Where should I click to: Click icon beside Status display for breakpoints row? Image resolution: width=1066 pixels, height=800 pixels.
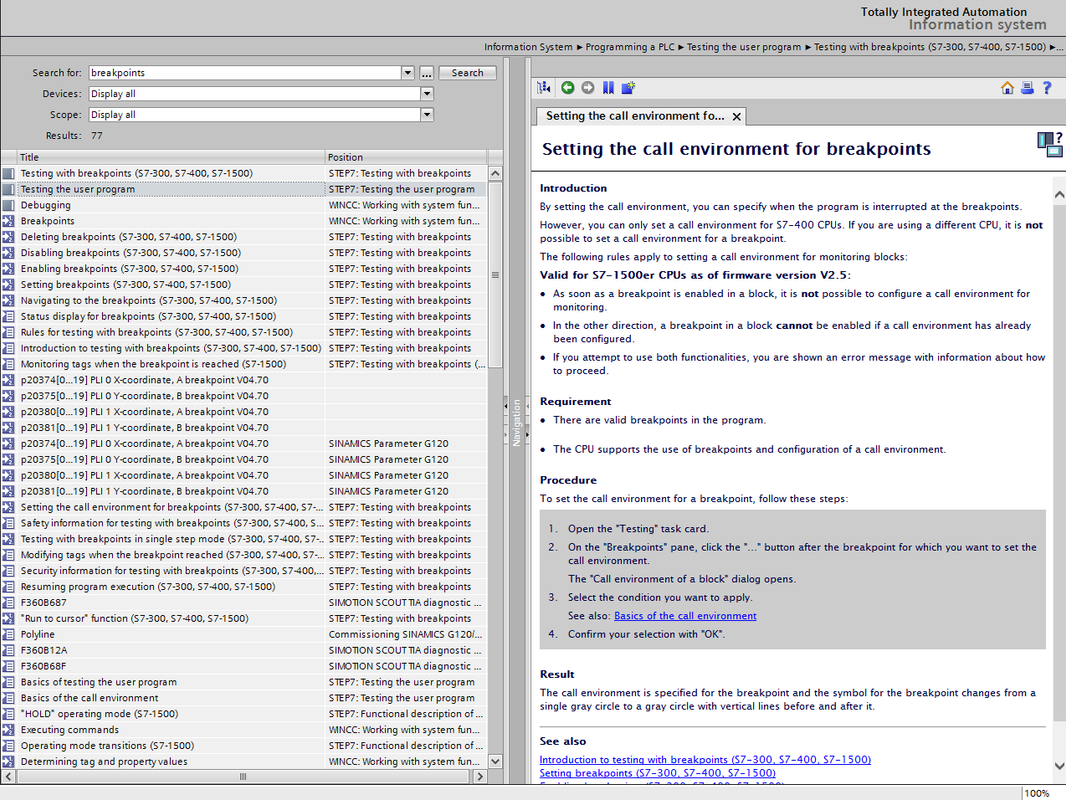(8, 316)
